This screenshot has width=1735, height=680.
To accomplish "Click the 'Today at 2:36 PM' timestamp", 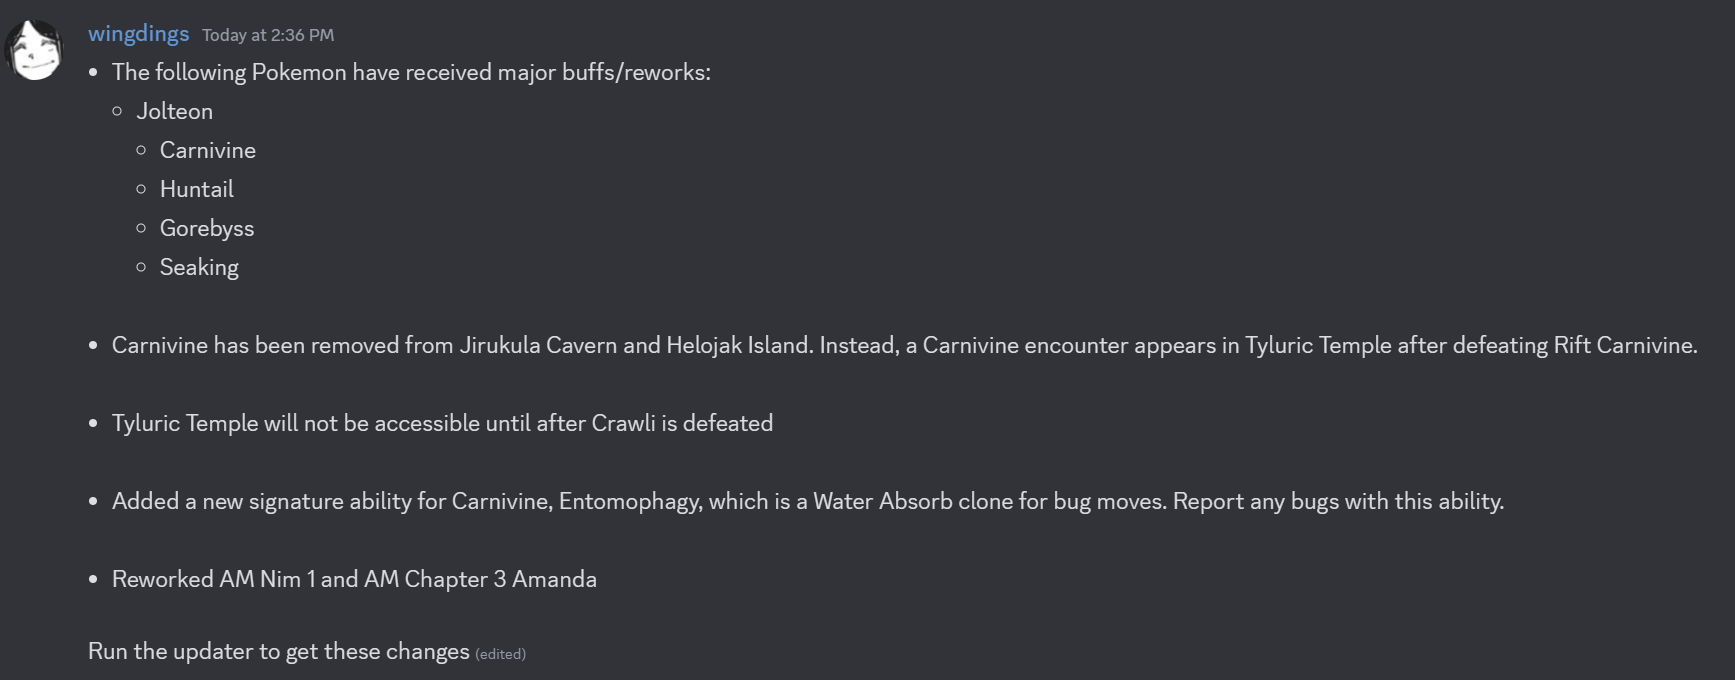I will tap(268, 35).
